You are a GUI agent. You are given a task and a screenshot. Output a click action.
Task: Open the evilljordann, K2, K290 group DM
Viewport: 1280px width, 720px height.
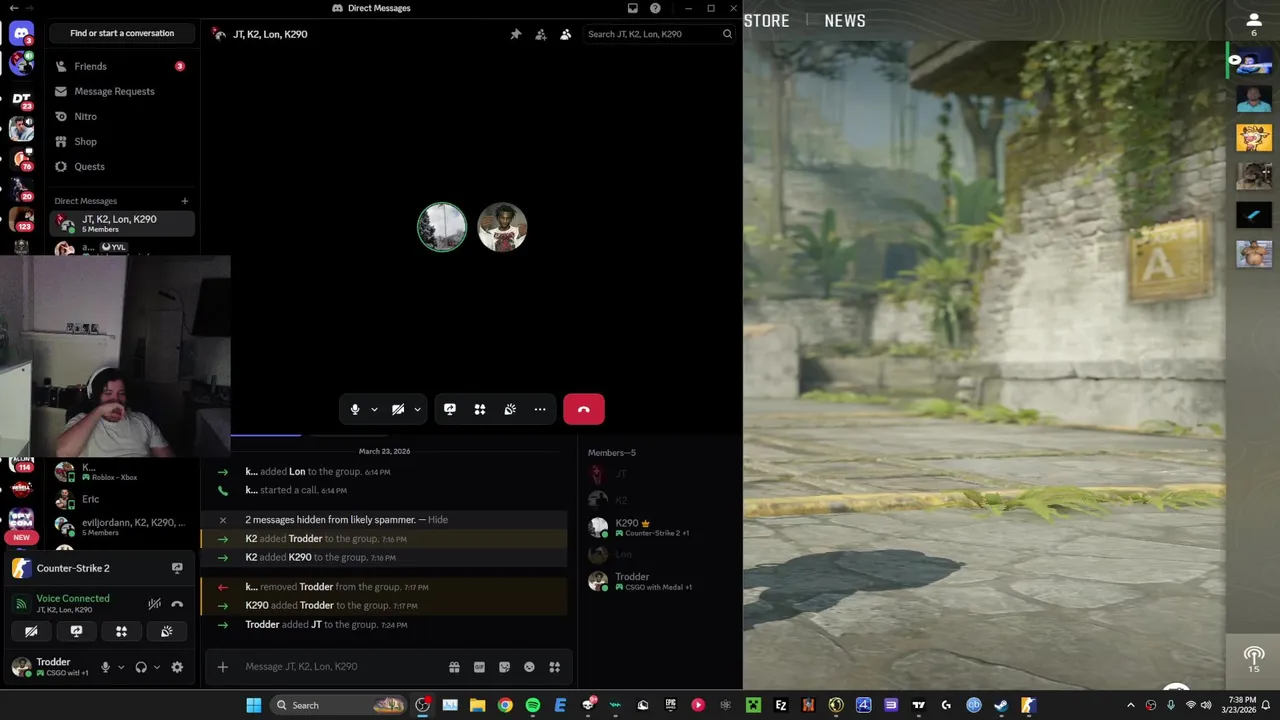point(122,526)
